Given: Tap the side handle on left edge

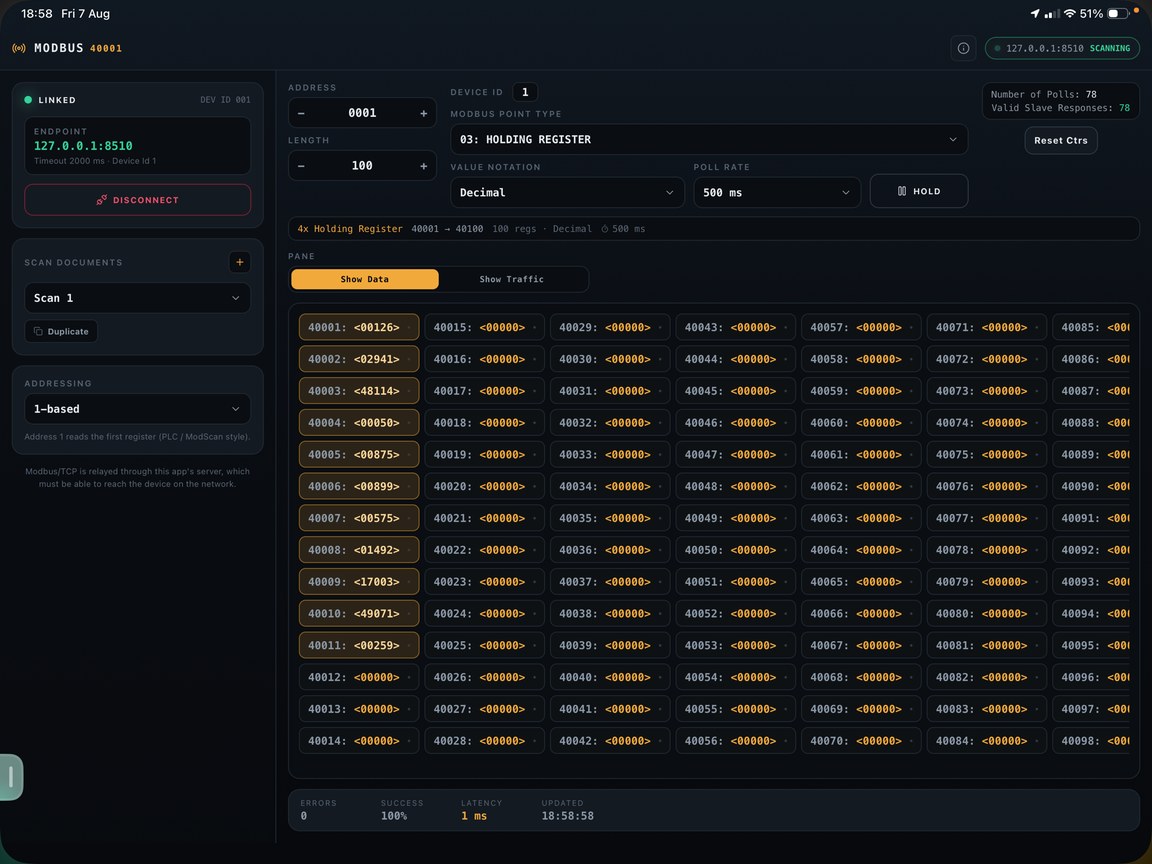Looking at the screenshot, I should (x=11, y=777).
